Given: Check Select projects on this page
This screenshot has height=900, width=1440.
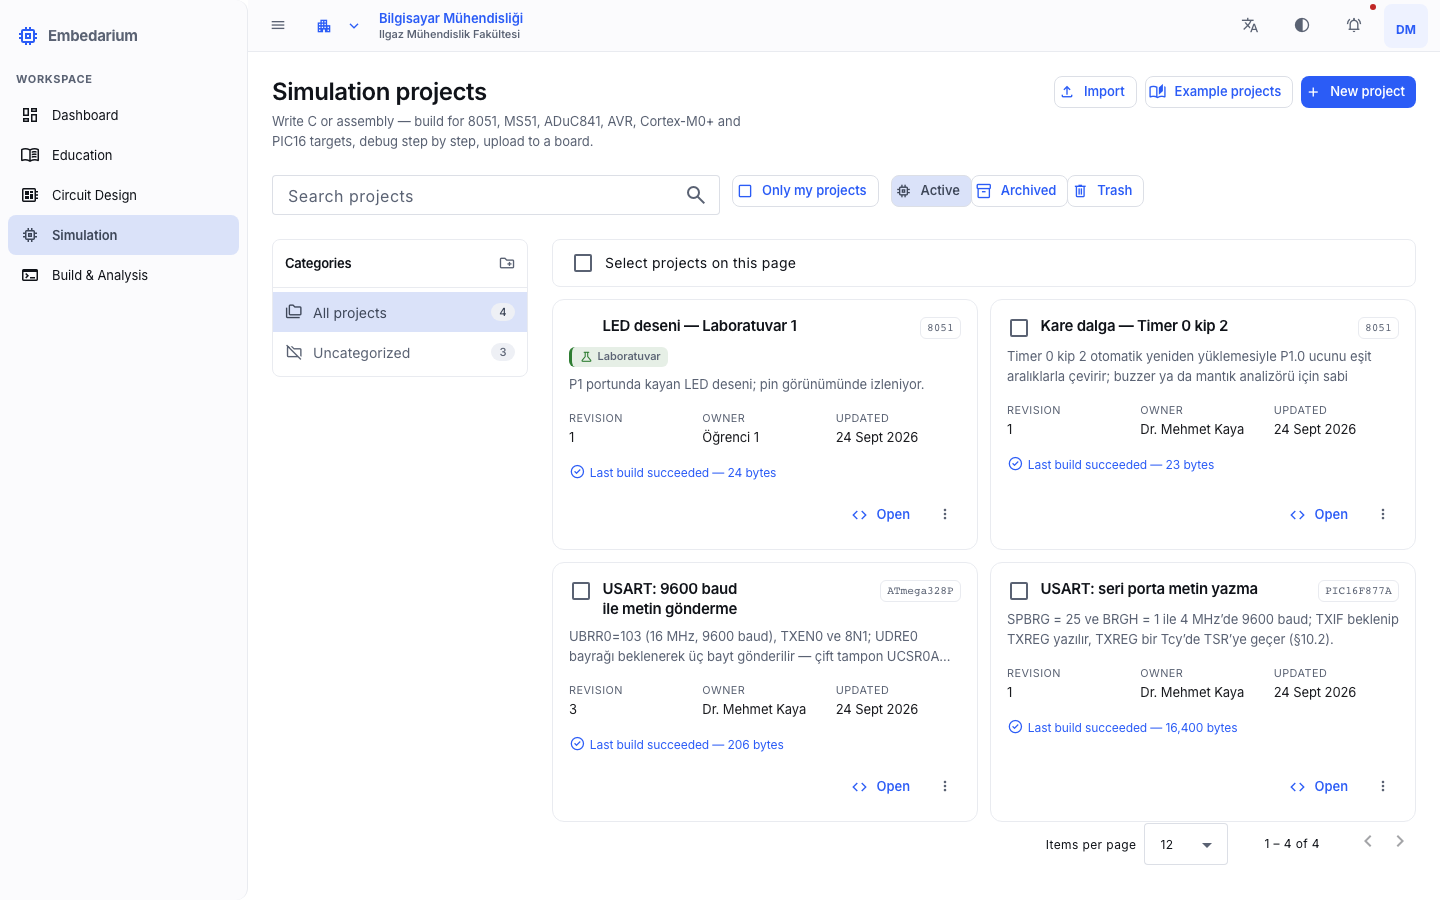Looking at the screenshot, I should click(x=583, y=263).
